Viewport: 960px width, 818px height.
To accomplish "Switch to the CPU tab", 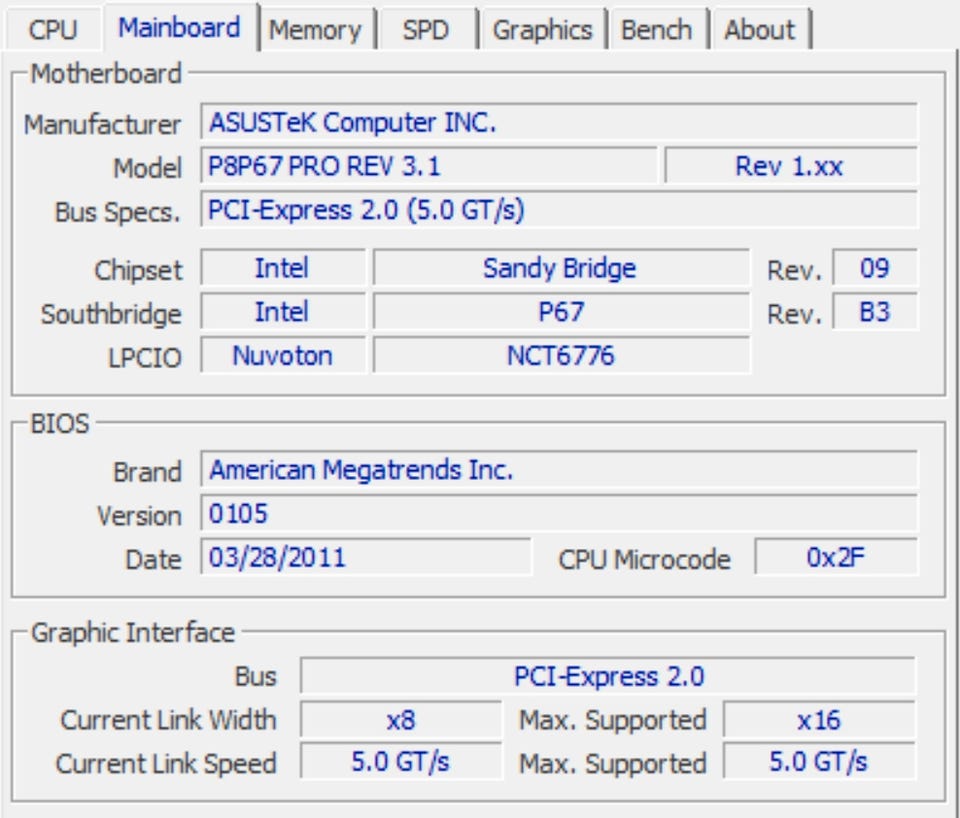I will (53, 29).
